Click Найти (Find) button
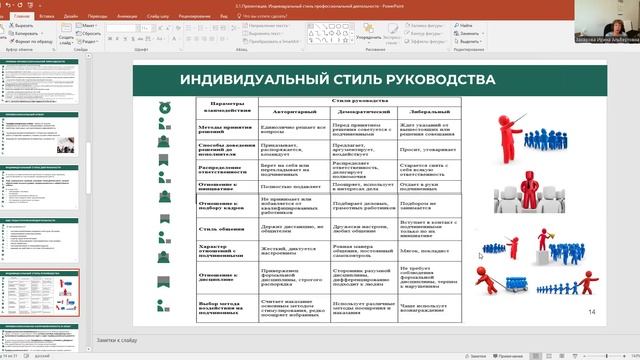 (463, 25)
